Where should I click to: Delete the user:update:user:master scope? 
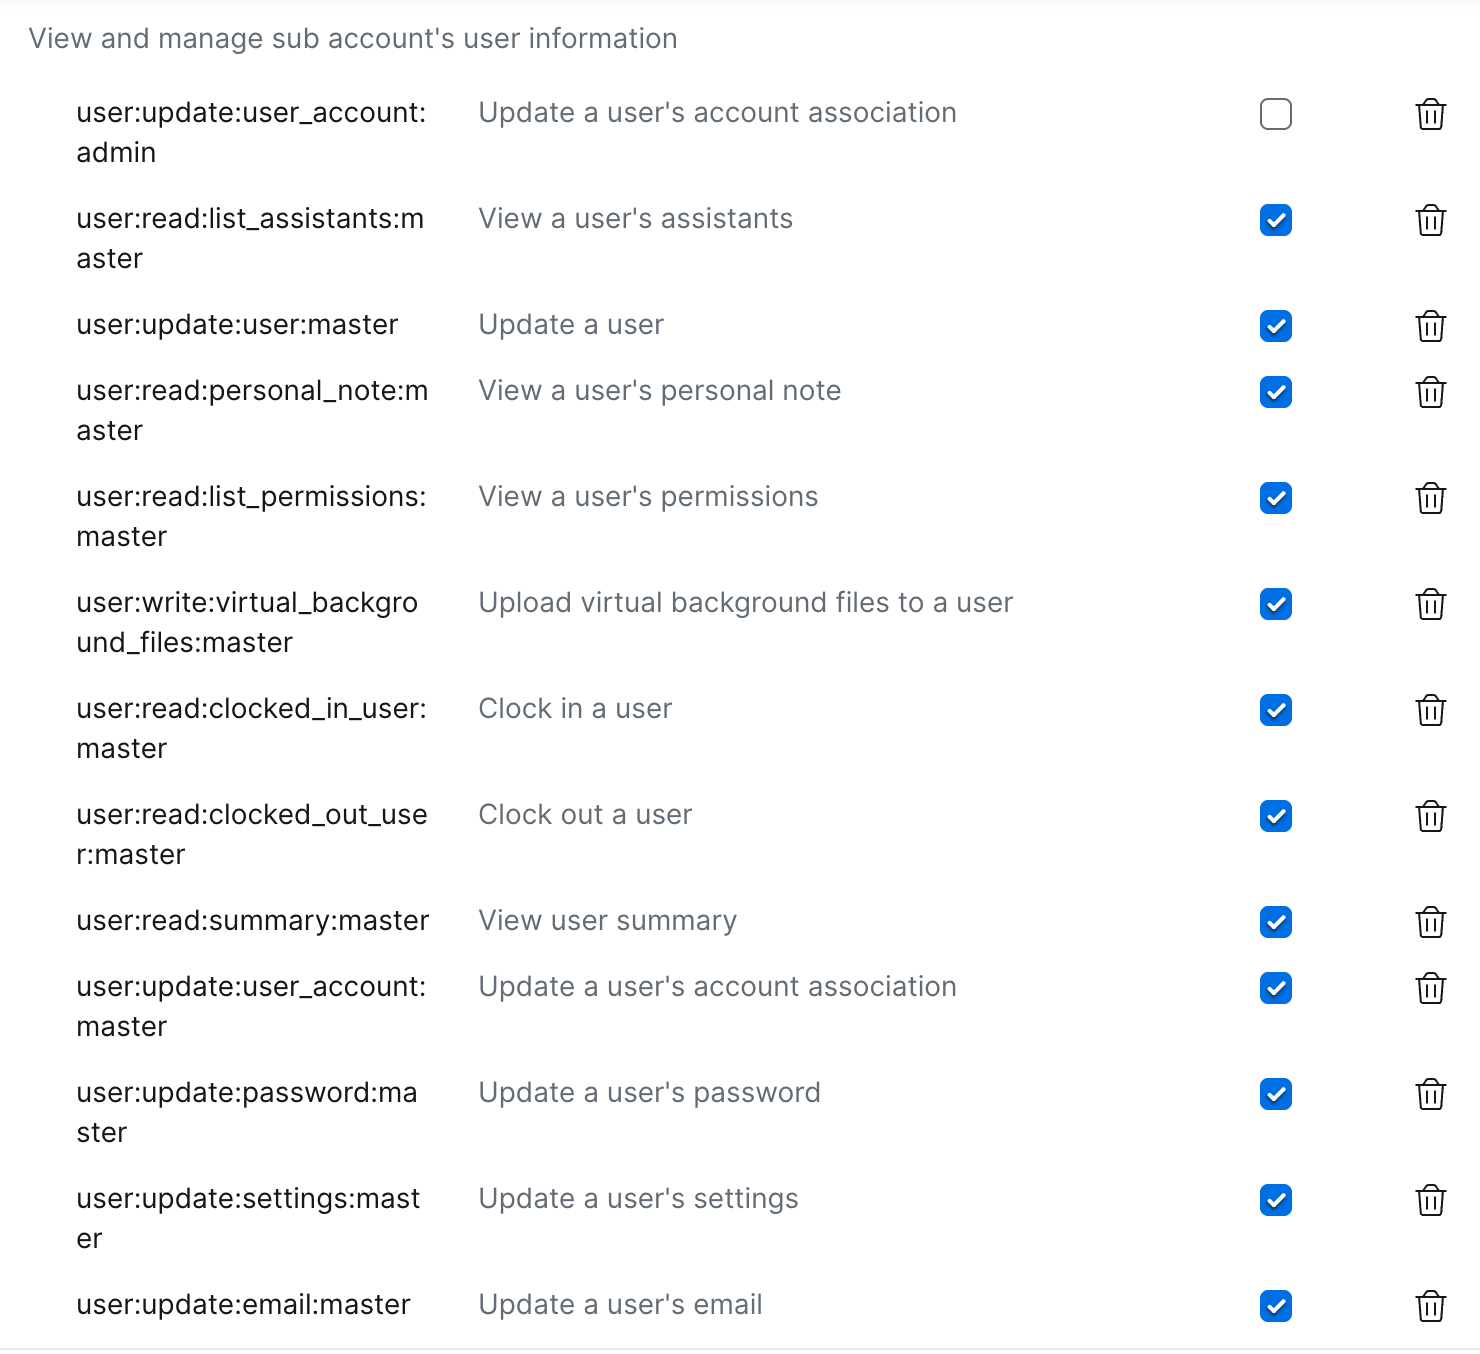pos(1431,326)
